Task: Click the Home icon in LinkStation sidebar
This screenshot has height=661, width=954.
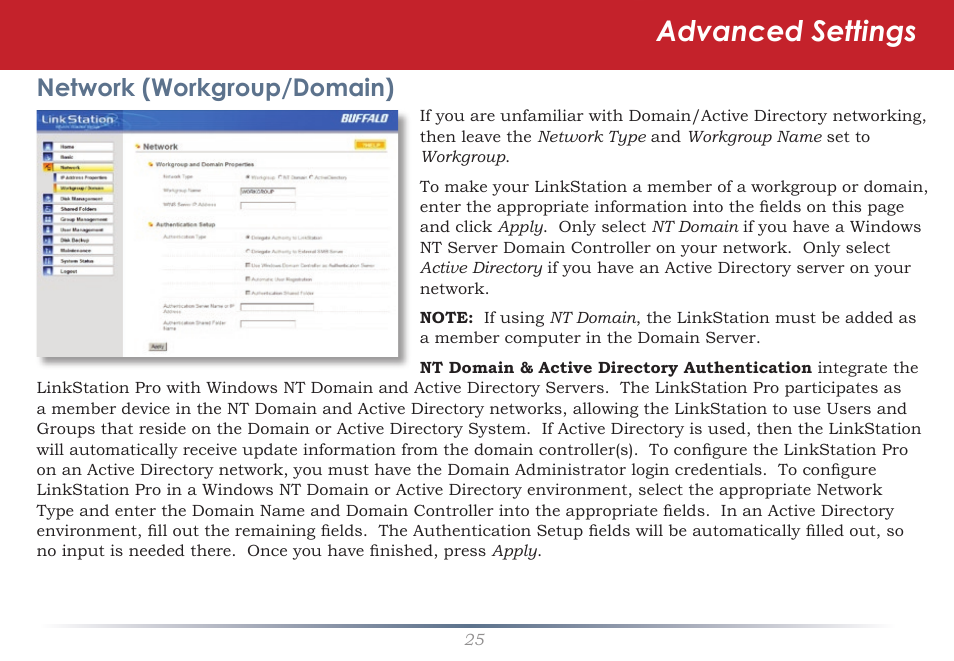Action: click(x=48, y=147)
